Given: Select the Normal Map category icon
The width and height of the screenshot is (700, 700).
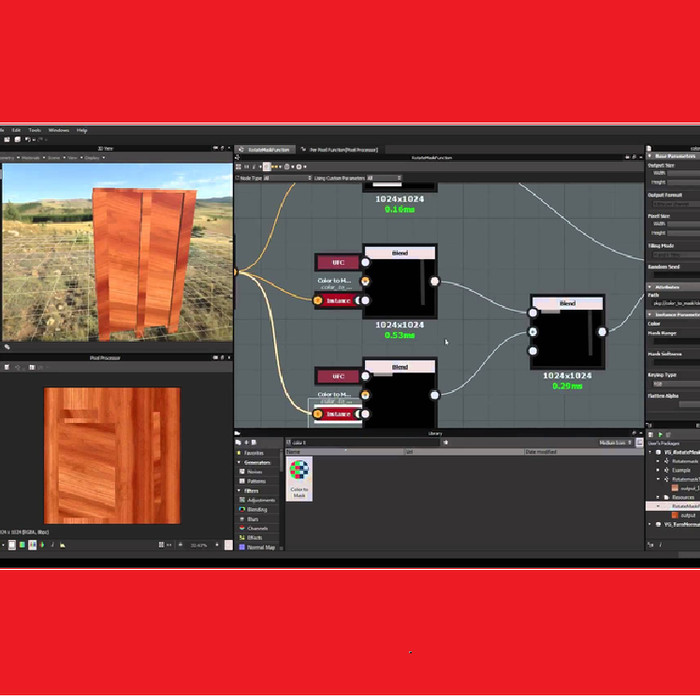Looking at the screenshot, I should [x=241, y=547].
